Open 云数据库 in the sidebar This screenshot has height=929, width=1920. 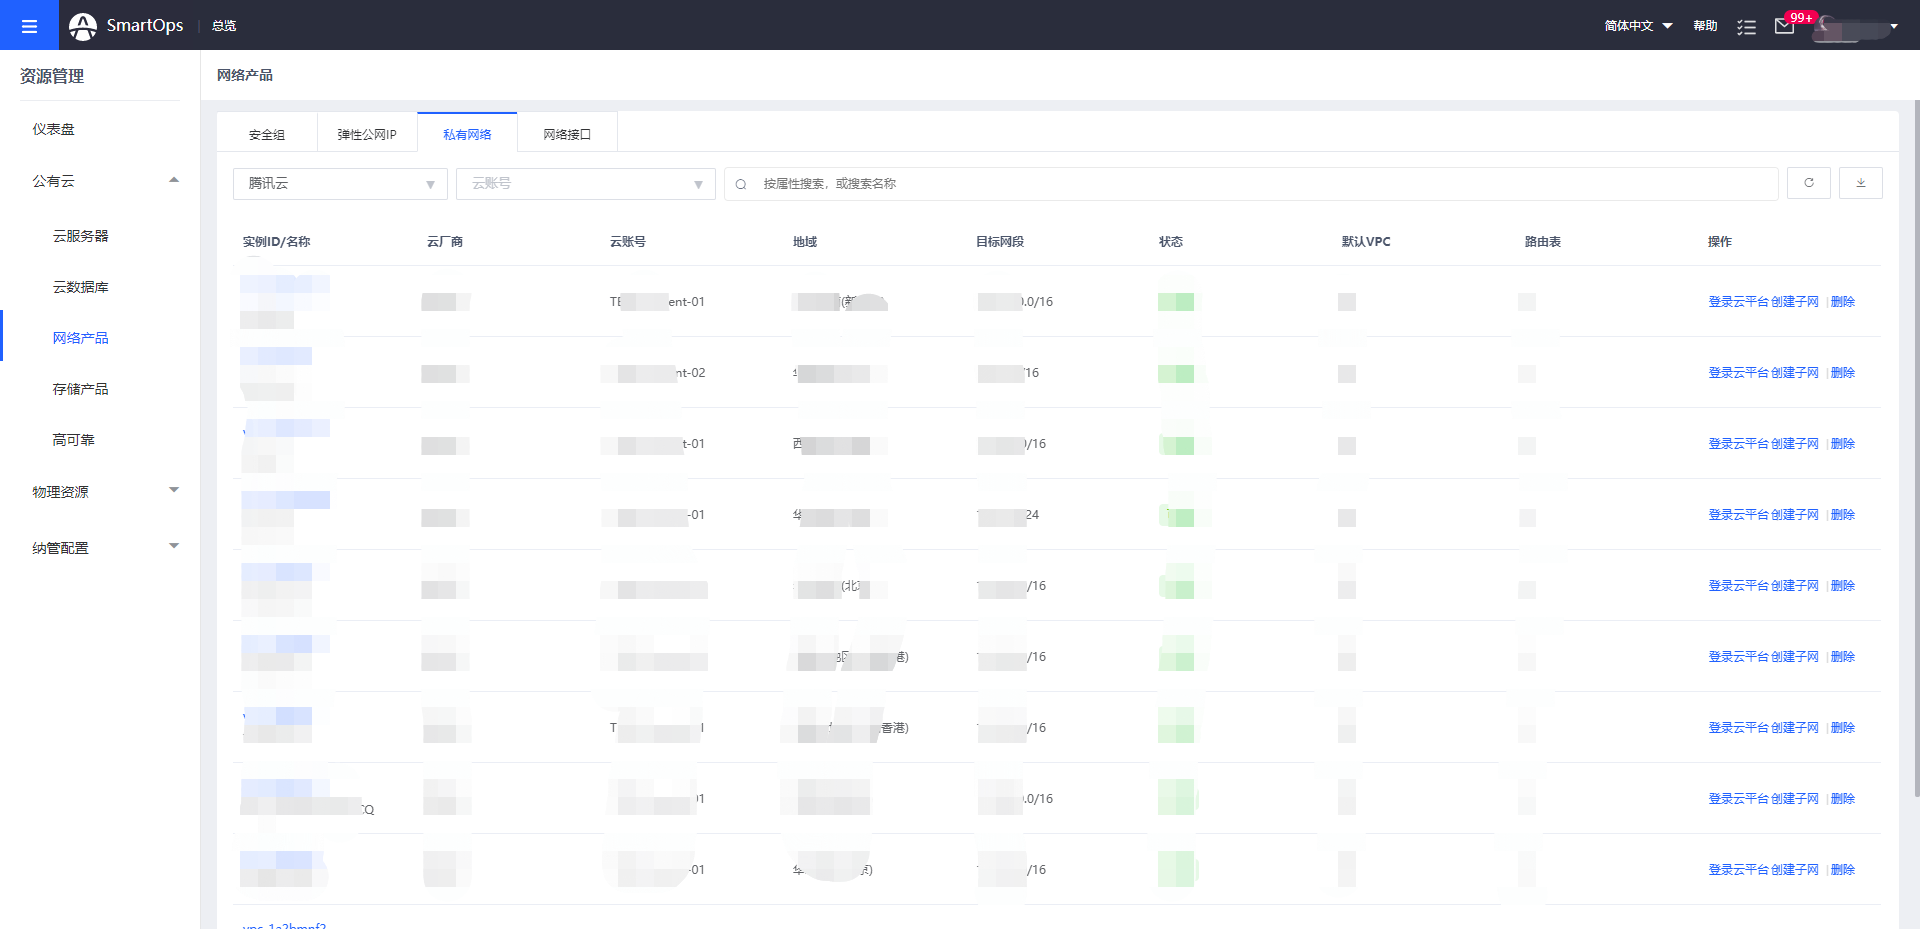[x=80, y=287]
